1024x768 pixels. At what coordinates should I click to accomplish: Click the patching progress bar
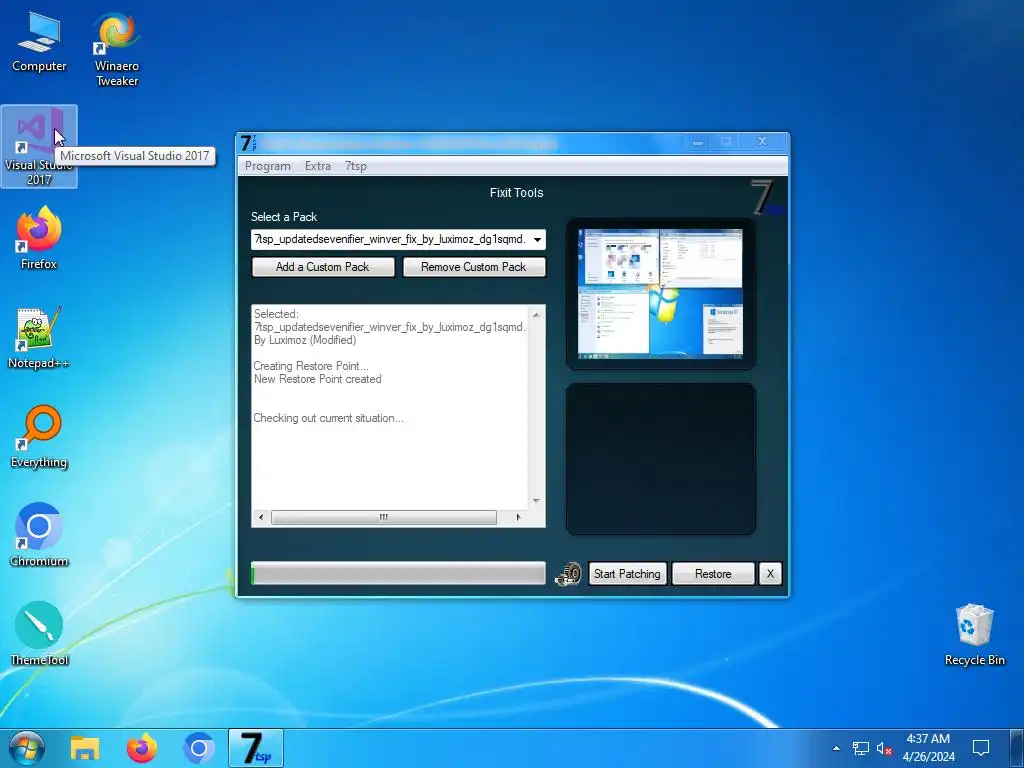(x=398, y=573)
